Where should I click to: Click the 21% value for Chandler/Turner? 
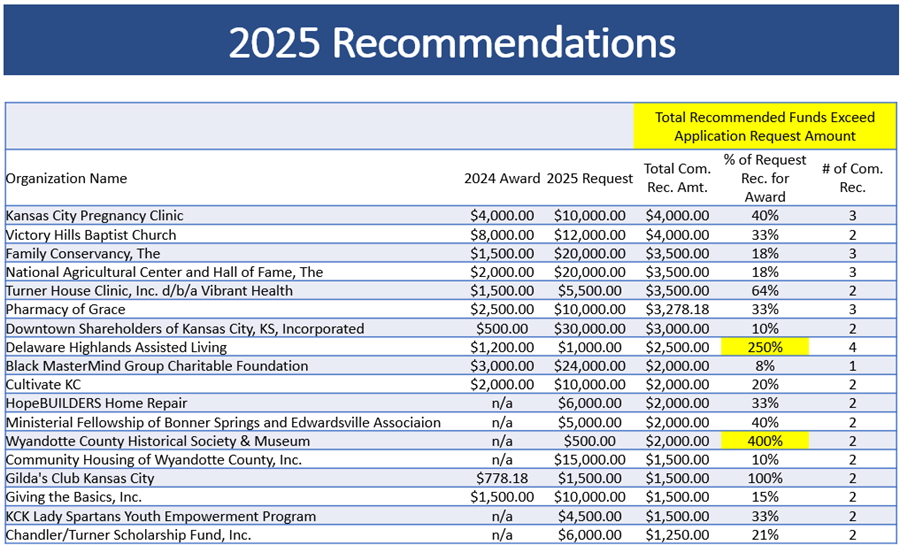coord(765,535)
